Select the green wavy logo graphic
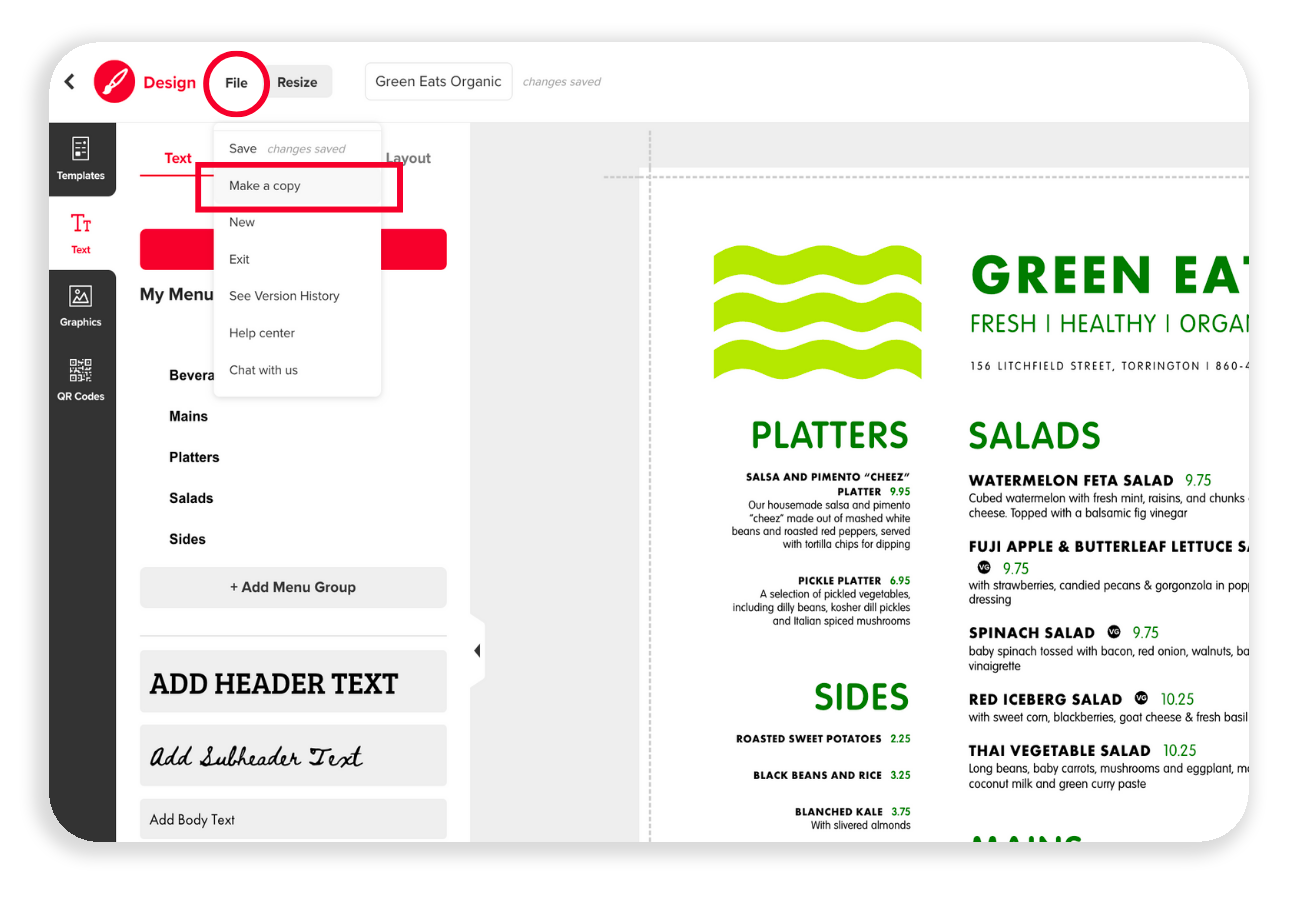 [x=817, y=312]
